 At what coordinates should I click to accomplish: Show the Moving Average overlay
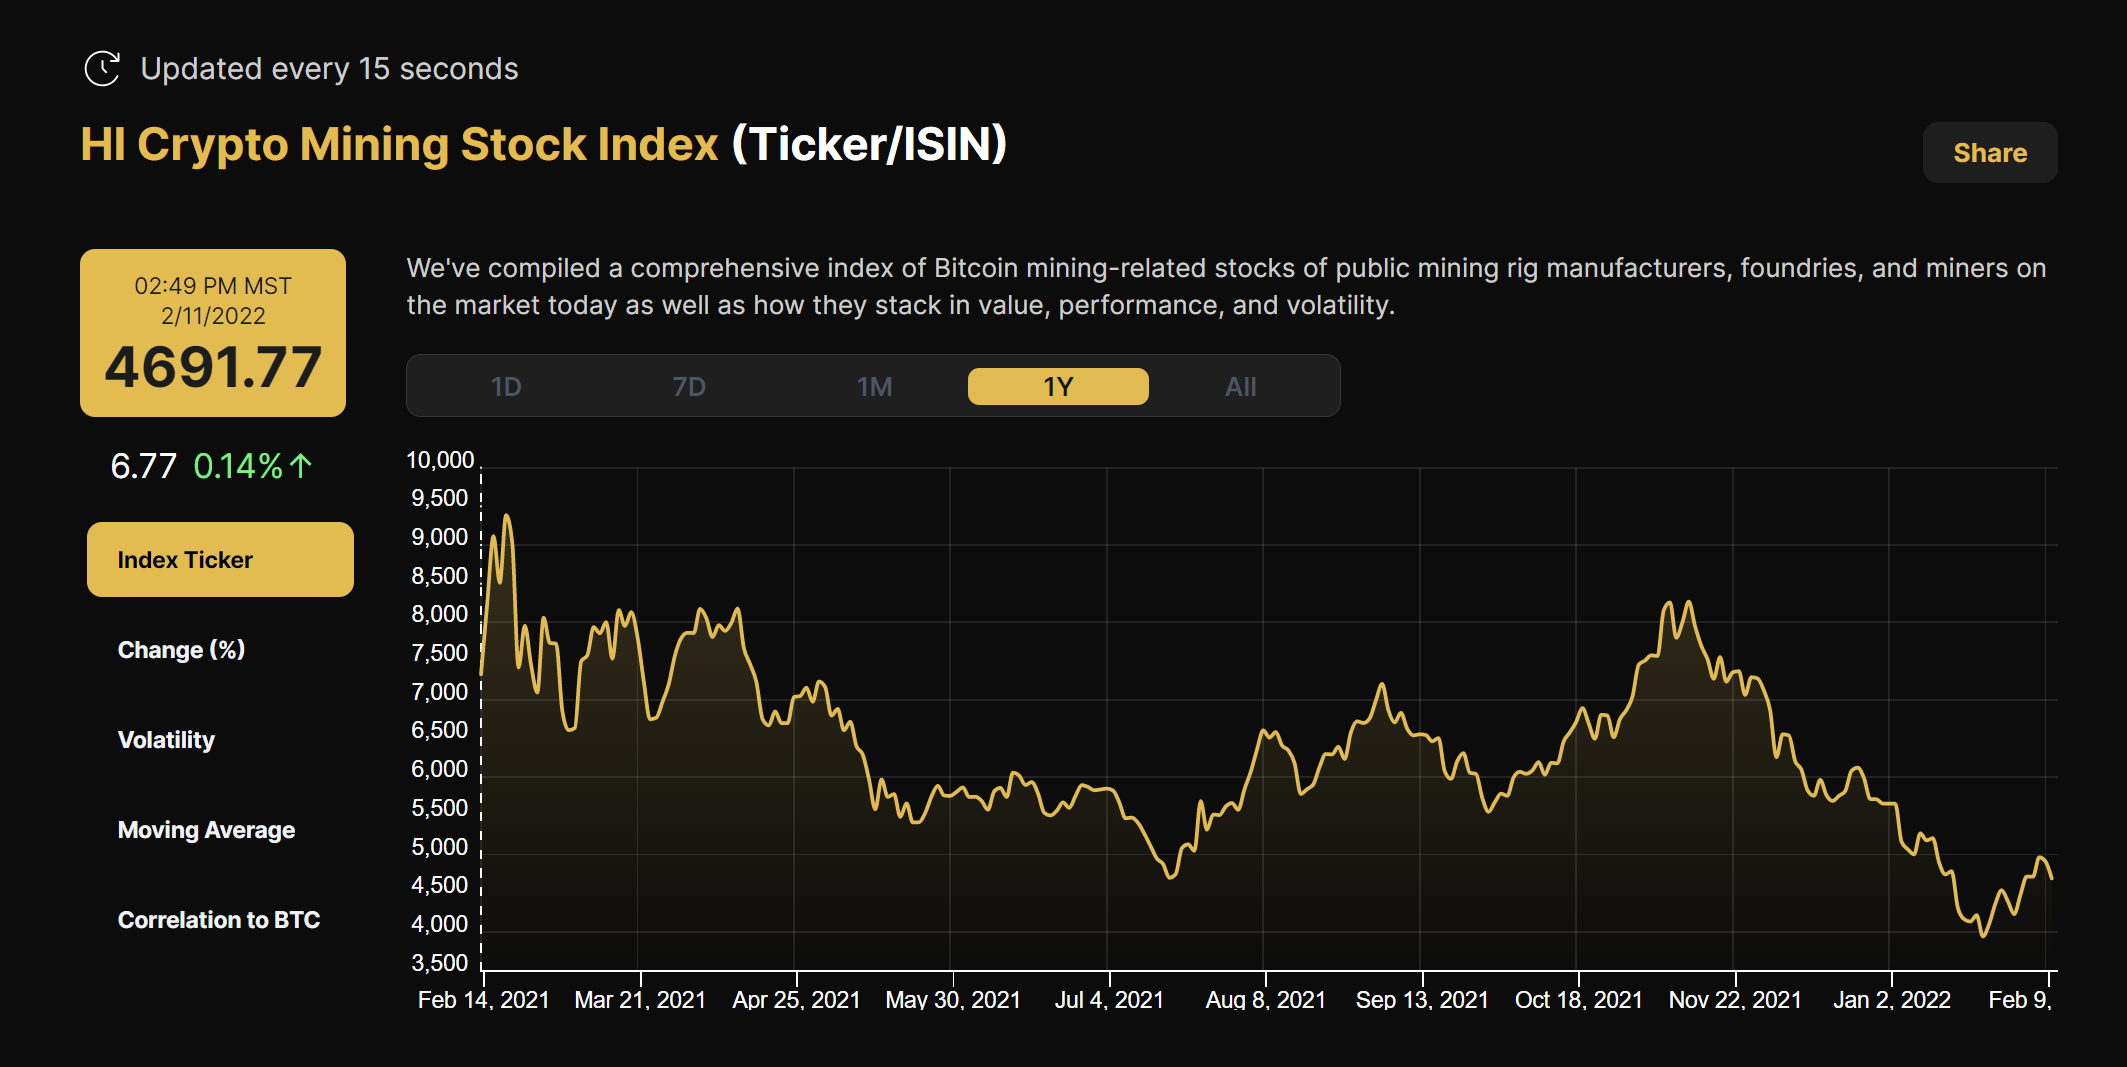206,829
